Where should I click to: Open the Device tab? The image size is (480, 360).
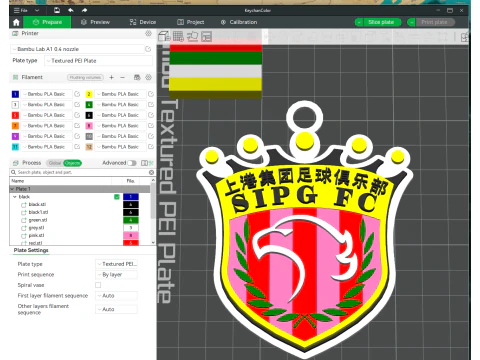pos(143,22)
